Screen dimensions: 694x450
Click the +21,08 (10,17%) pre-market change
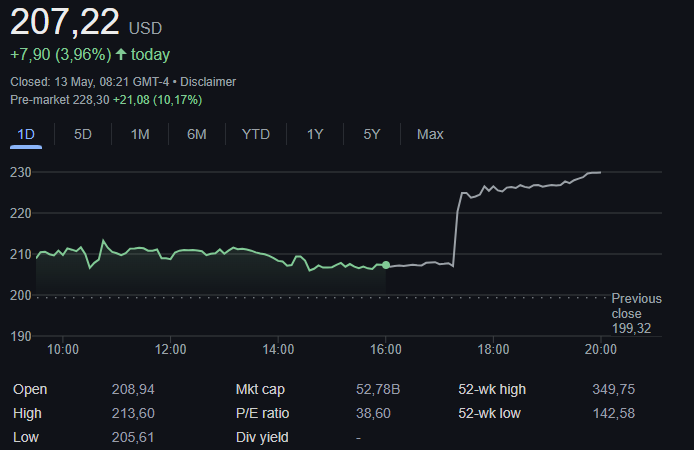(158, 100)
